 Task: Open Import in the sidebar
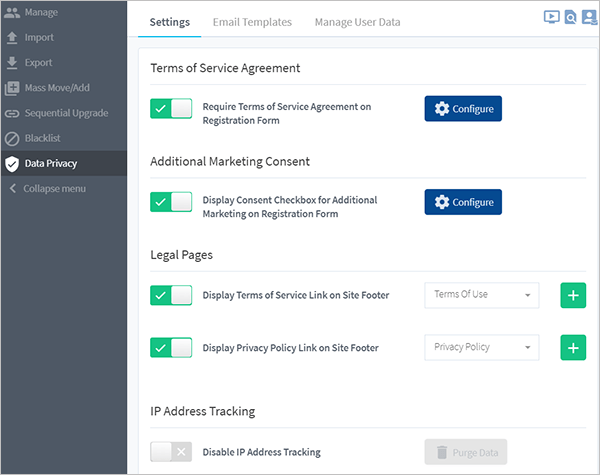pyautogui.click(x=64, y=38)
